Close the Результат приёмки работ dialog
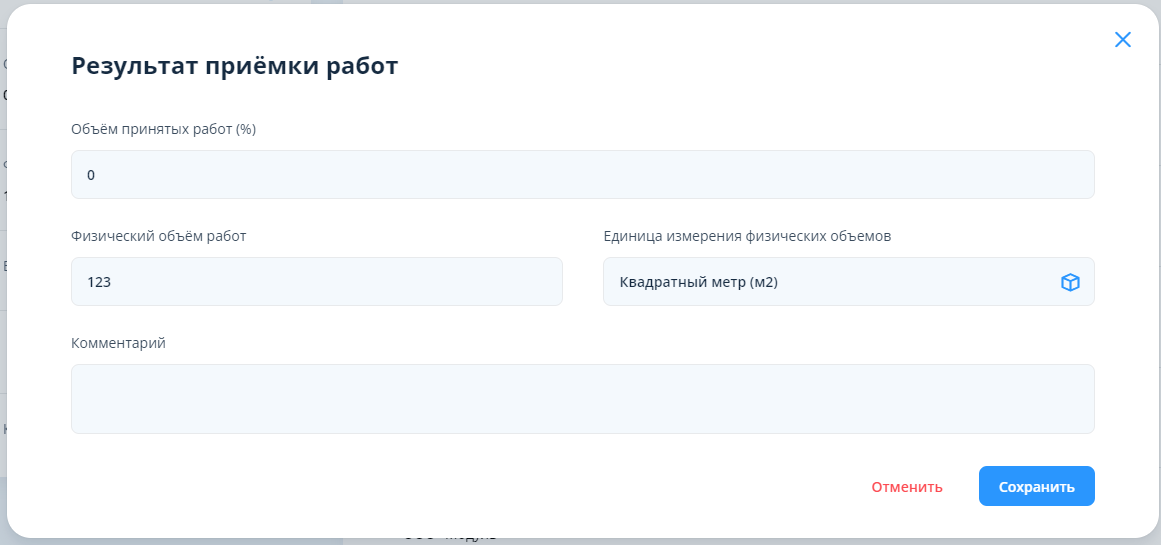1161x545 pixels. 1122,40
